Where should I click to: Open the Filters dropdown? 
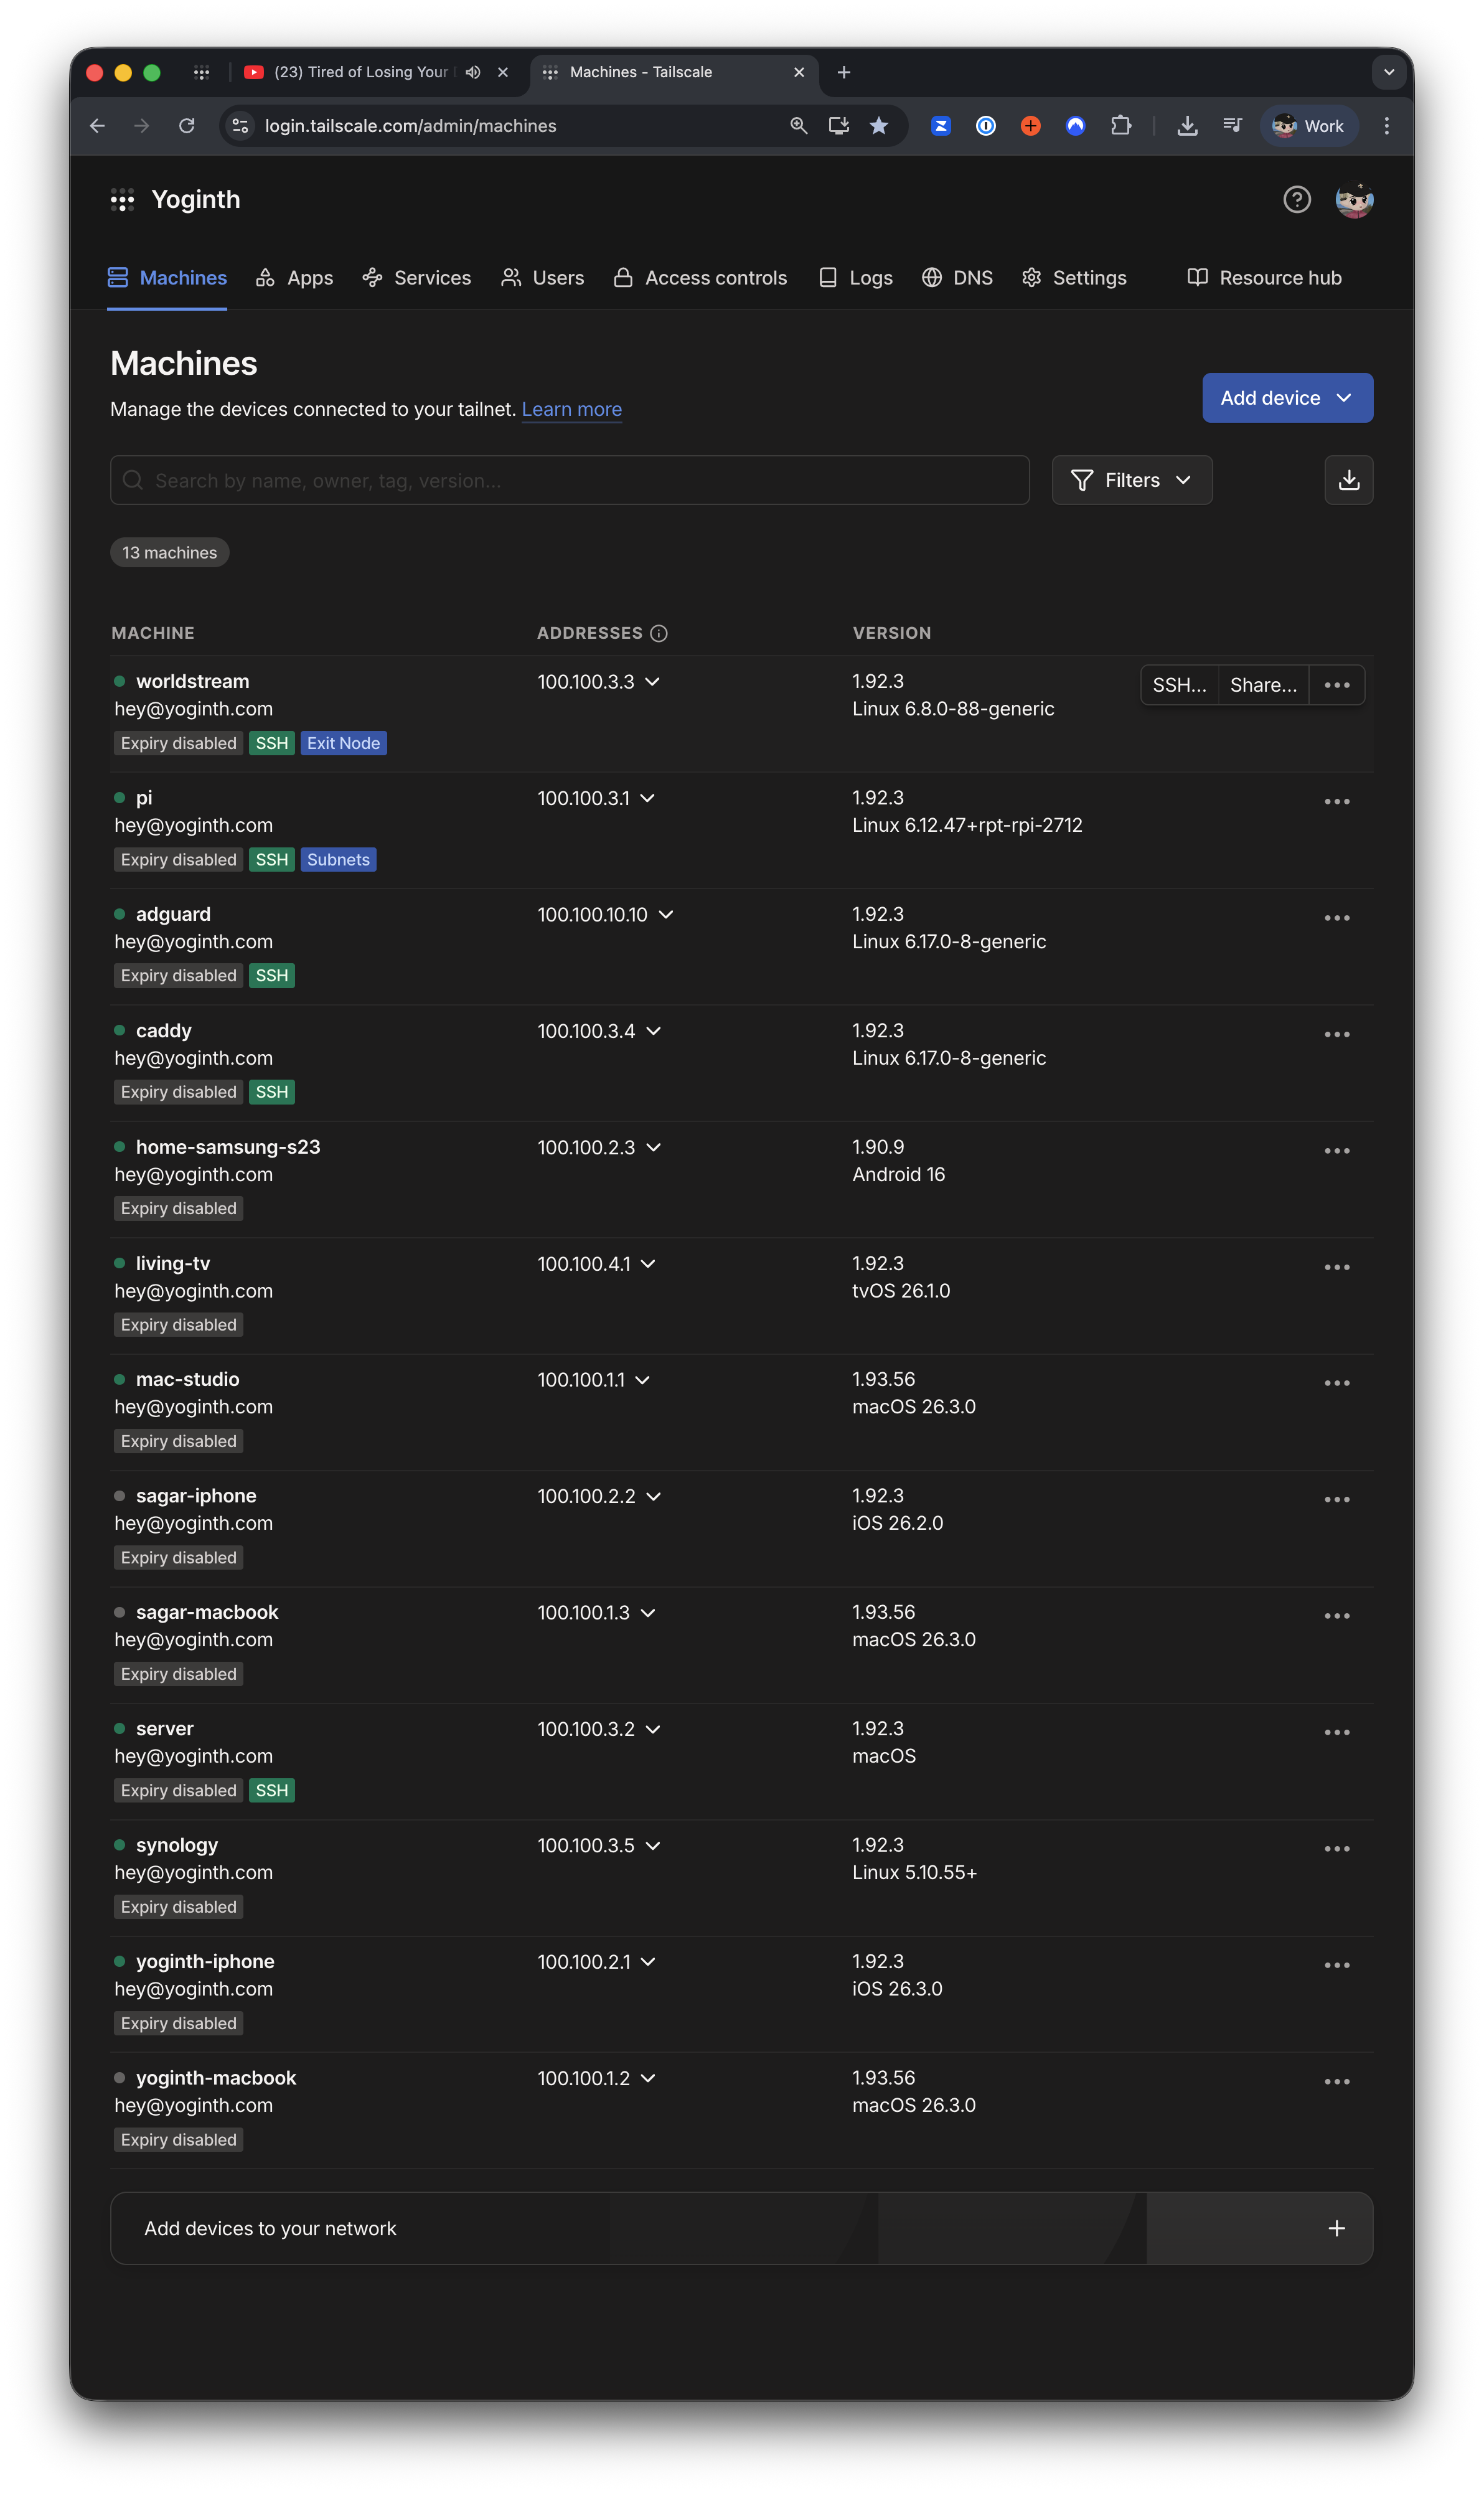1131,480
